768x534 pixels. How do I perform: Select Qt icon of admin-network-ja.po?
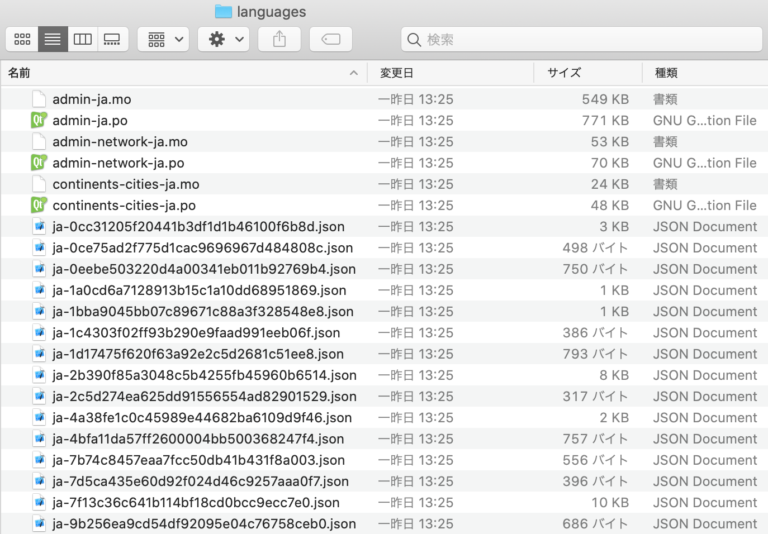pyautogui.click(x=39, y=163)
